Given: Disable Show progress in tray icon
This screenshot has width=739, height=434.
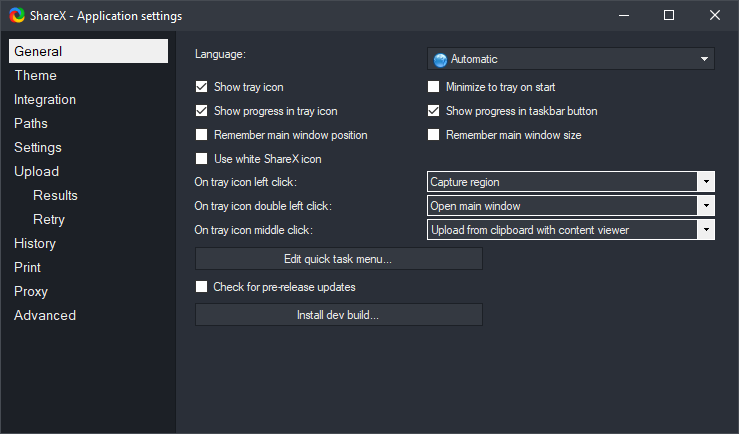Looking at the screenshot, I should [x=202, y=111].
